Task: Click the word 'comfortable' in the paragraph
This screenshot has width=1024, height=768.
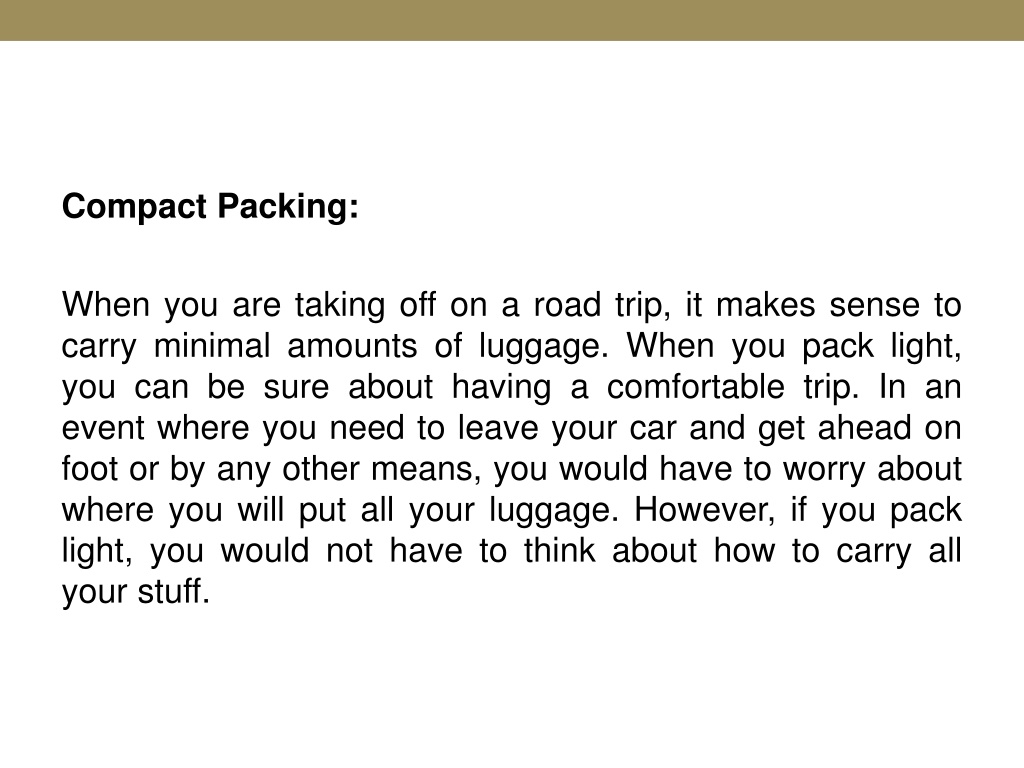Action: pos(696,387)
